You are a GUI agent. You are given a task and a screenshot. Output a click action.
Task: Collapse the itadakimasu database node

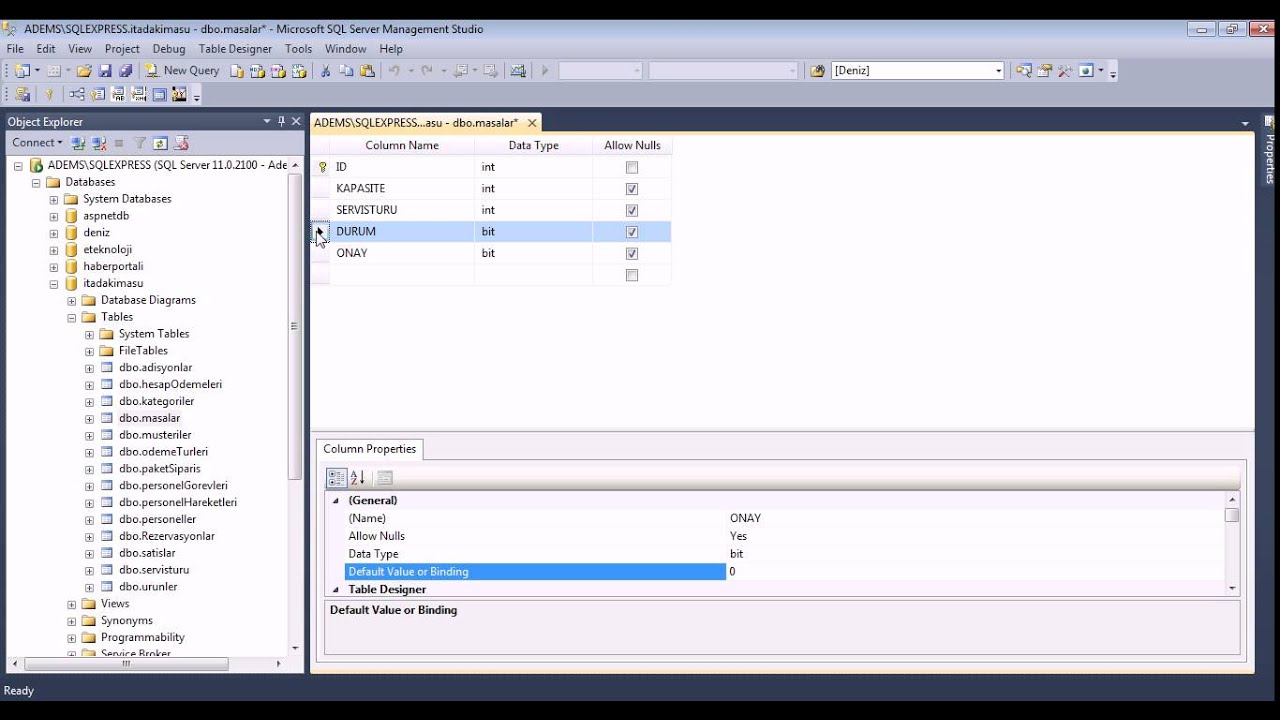[54, 284]
